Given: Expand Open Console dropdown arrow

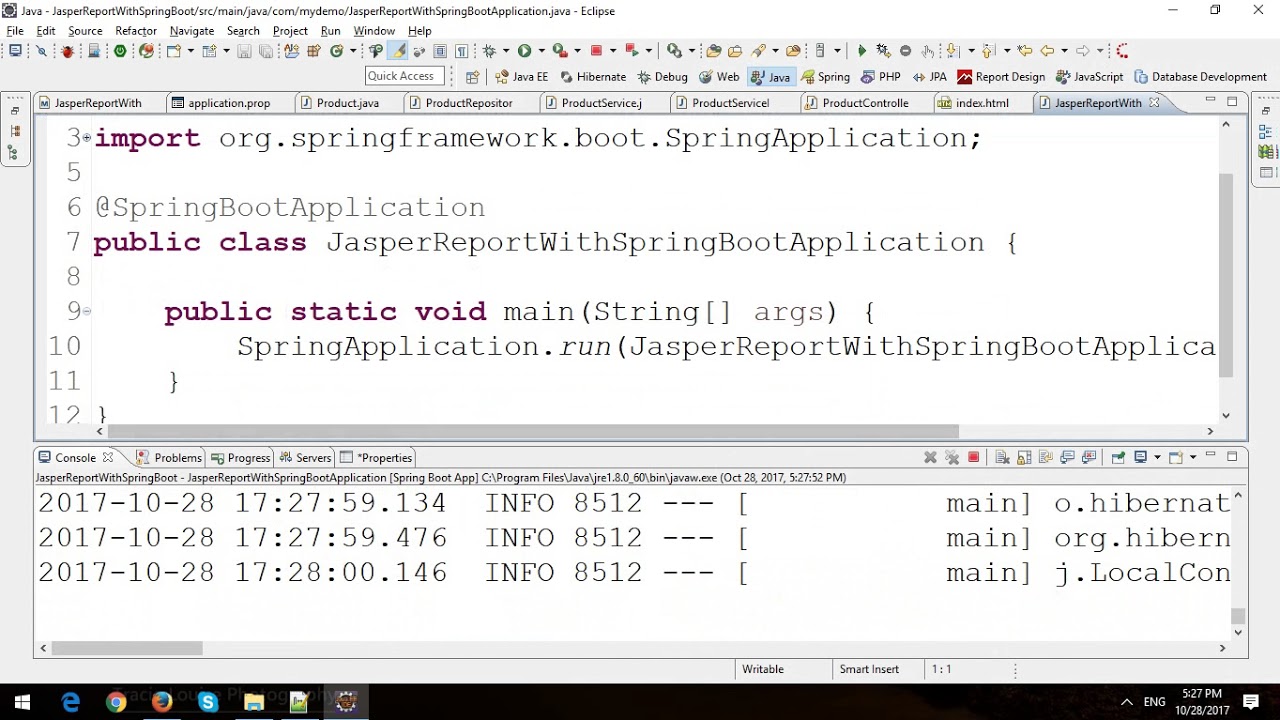Looking at the screenshot, I should coord(1193,457).
